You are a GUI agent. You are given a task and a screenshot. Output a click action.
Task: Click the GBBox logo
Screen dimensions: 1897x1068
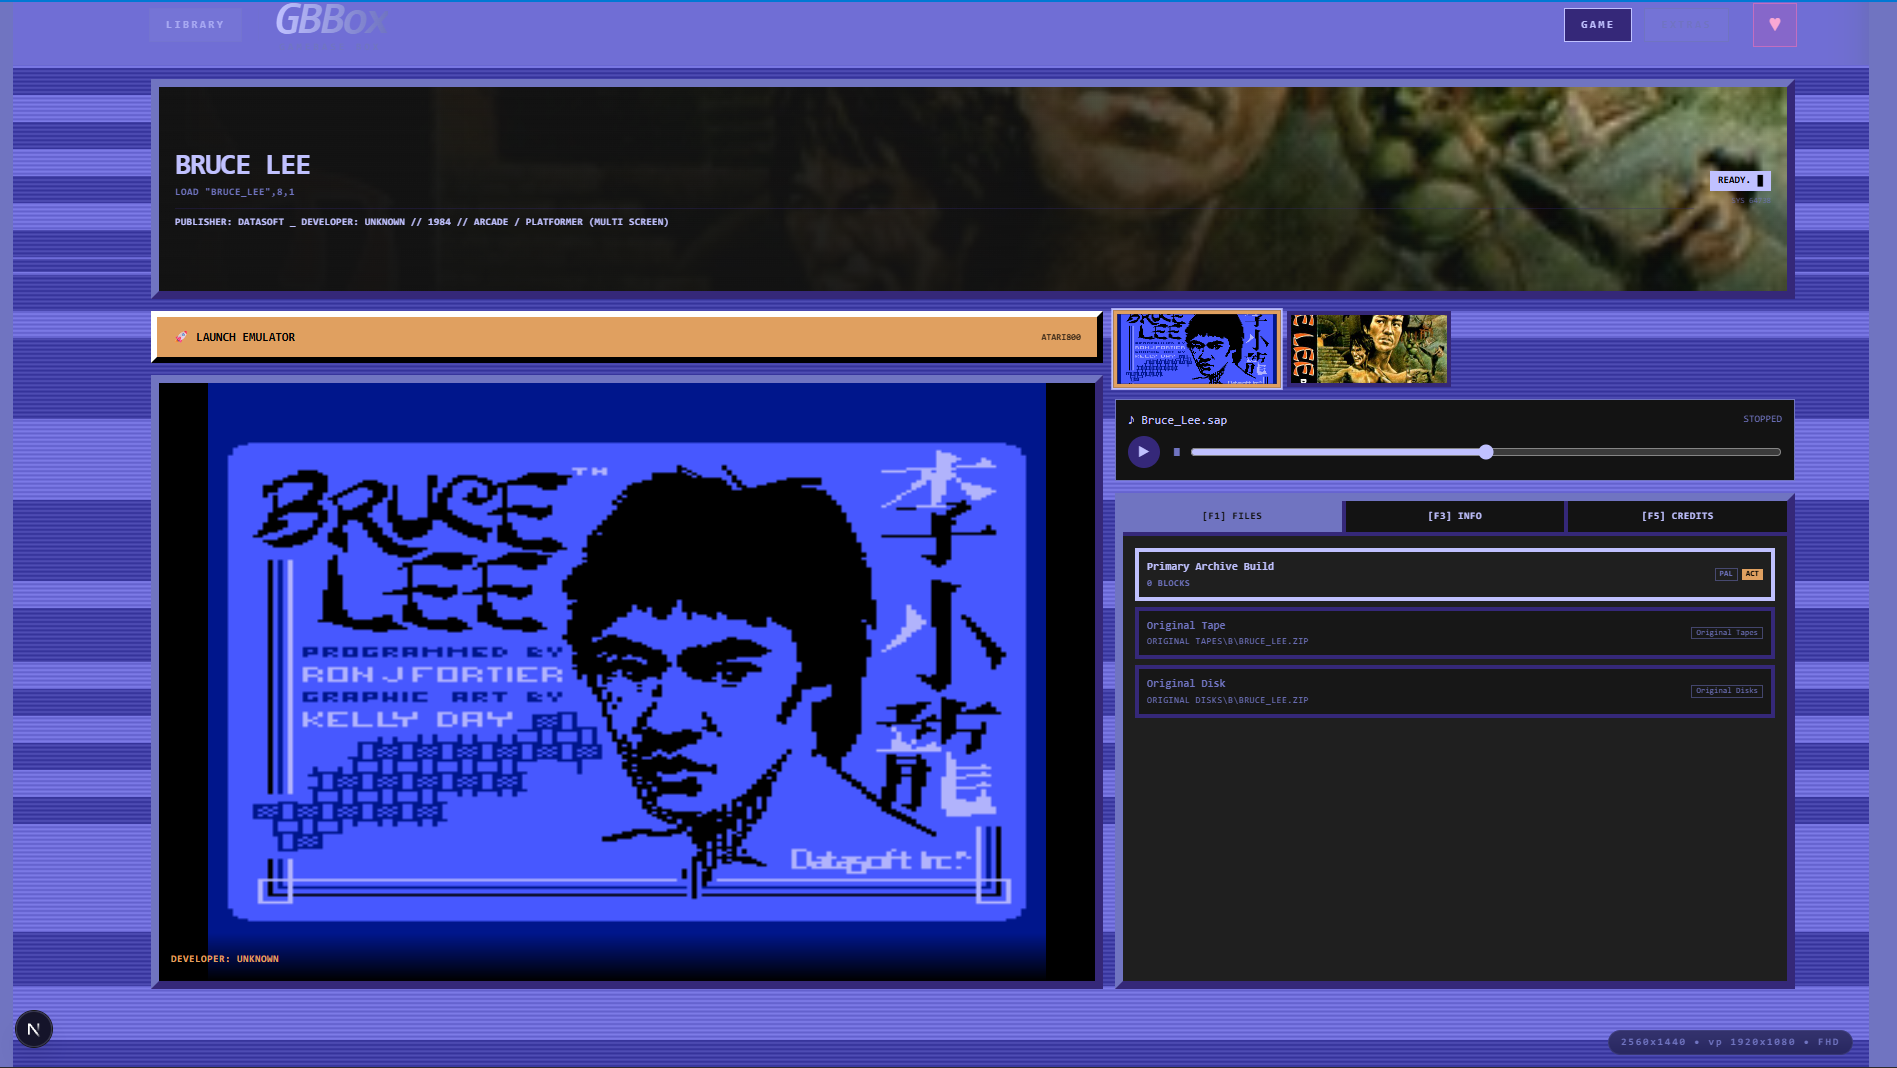[x=330, y=20]
